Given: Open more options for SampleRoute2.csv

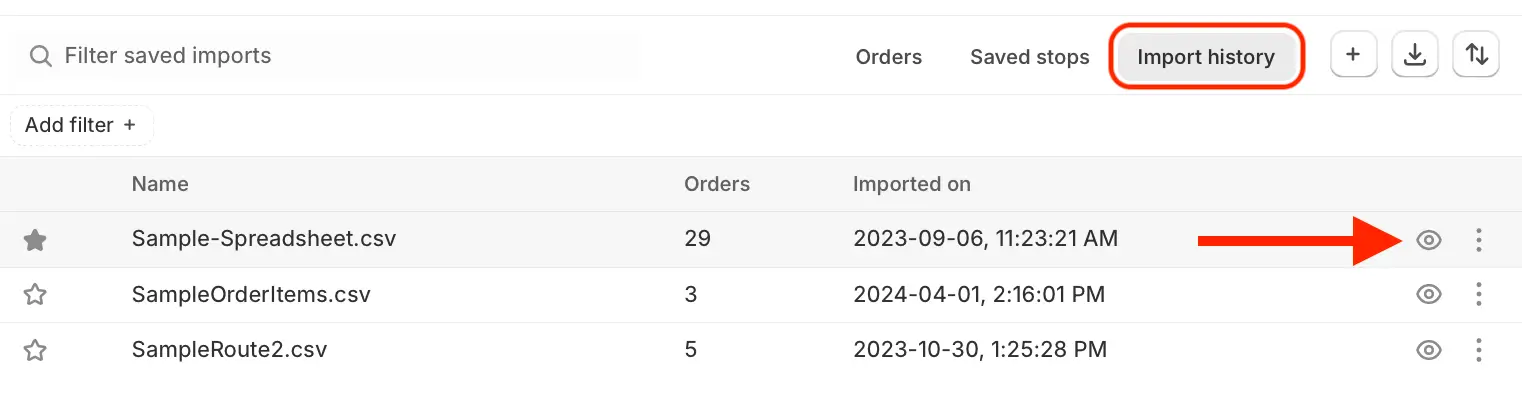Looking at the screenshot, I should click(1478, 350).
